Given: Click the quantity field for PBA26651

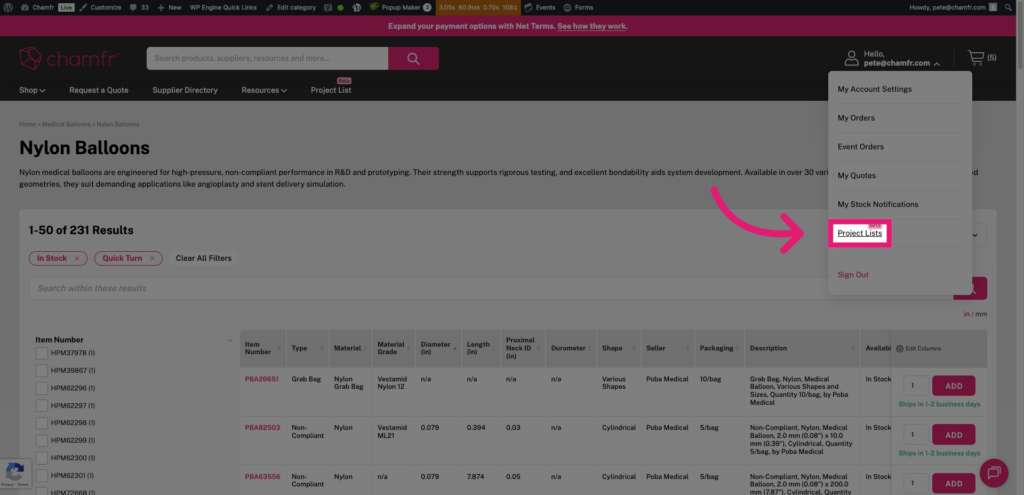Looking at the screenshot, I should pos(916,386).
